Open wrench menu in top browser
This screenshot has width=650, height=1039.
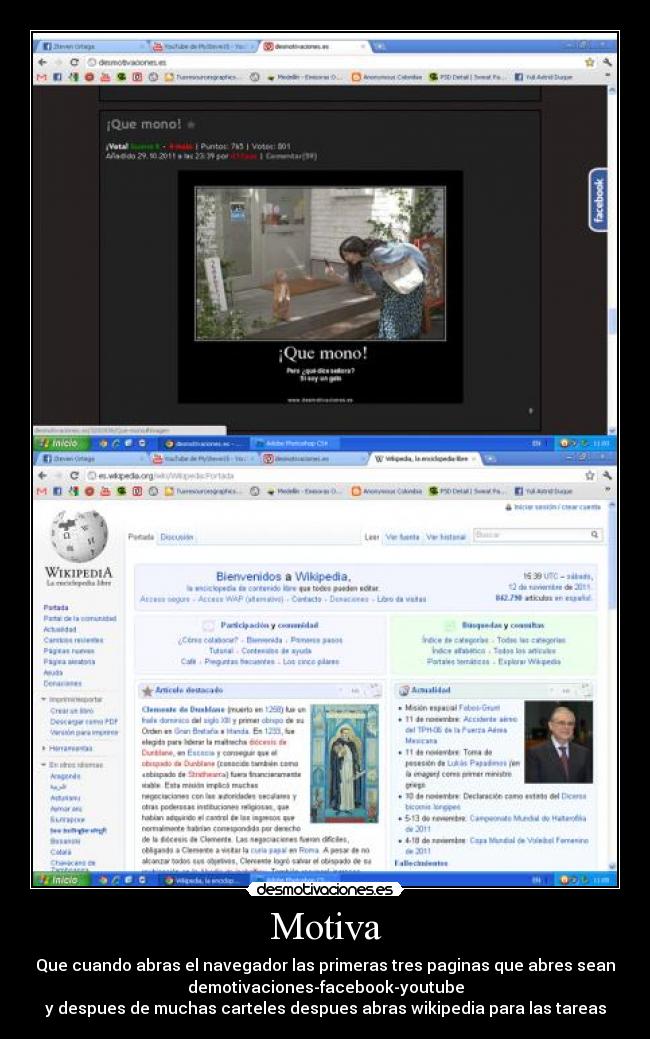606,62
